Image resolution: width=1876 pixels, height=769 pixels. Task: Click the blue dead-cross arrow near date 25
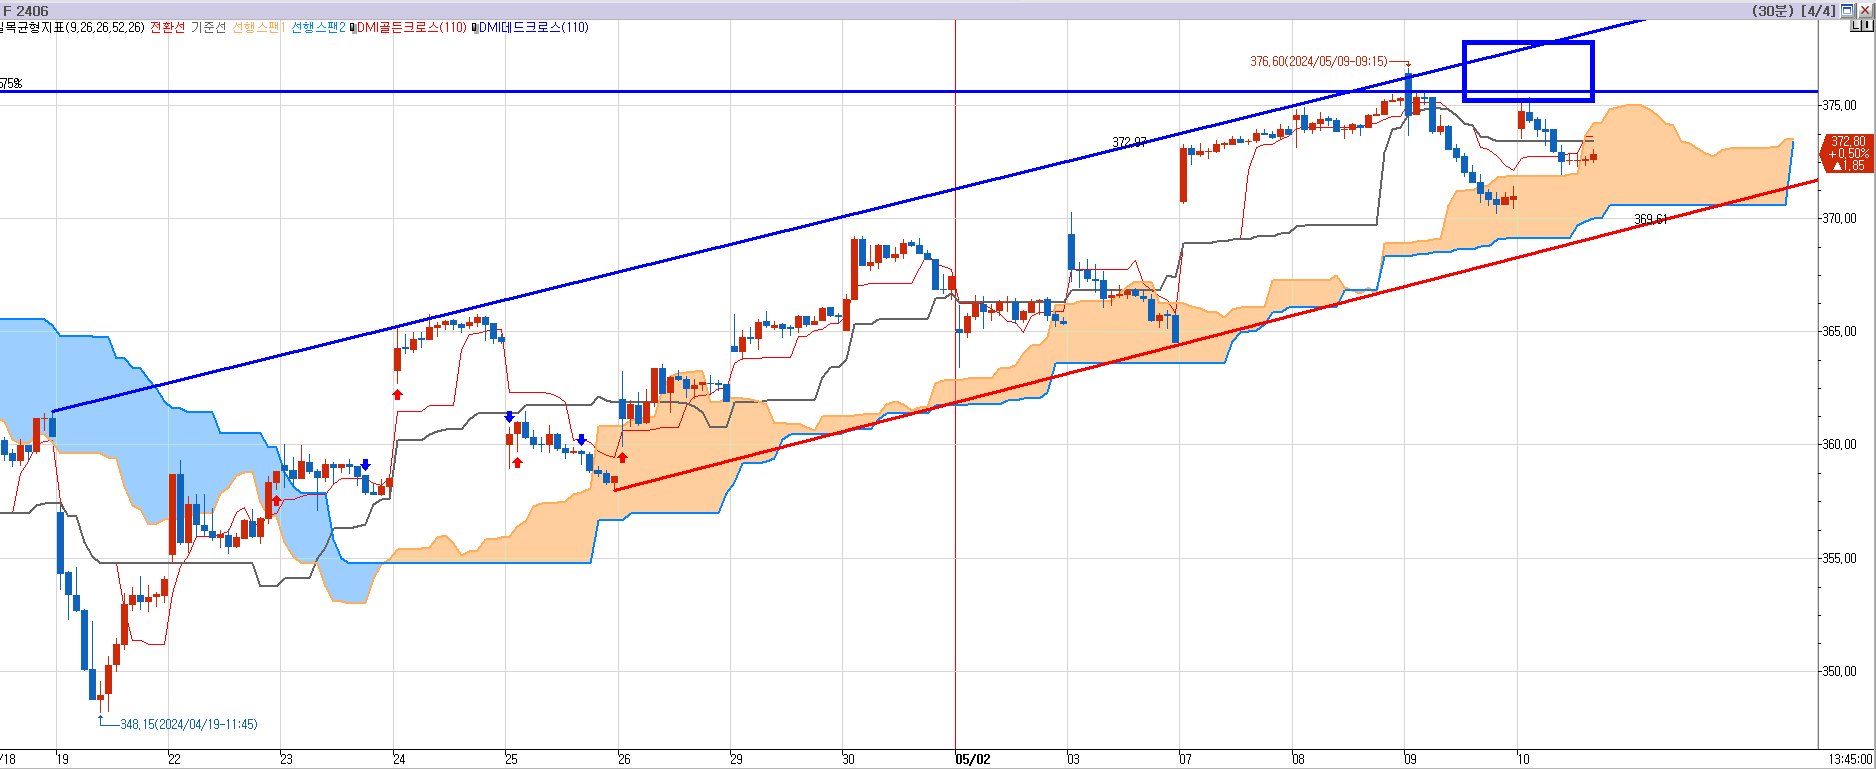pos(510,417)
